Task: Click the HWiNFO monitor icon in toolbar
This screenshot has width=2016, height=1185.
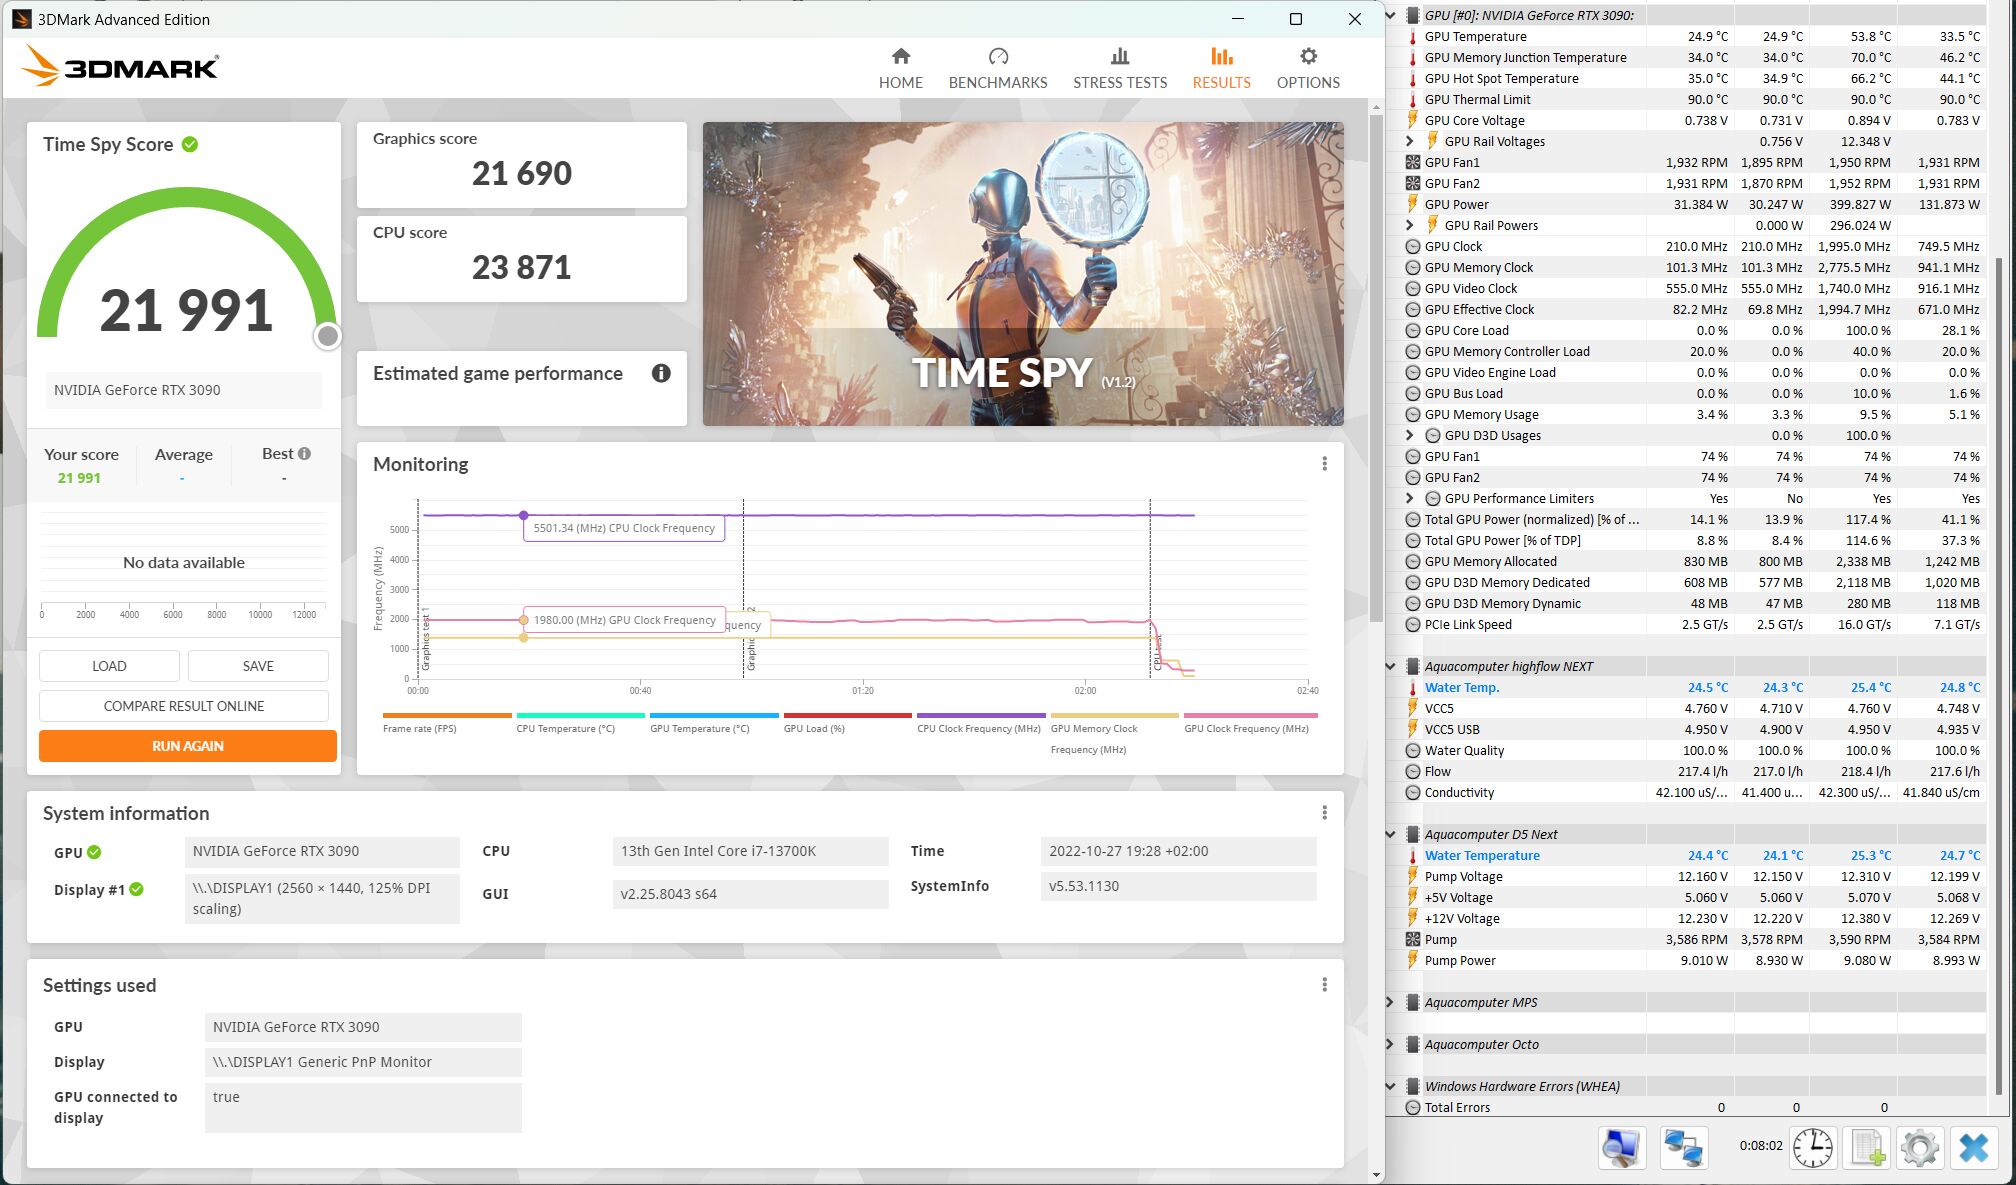Action: 1621,1147
